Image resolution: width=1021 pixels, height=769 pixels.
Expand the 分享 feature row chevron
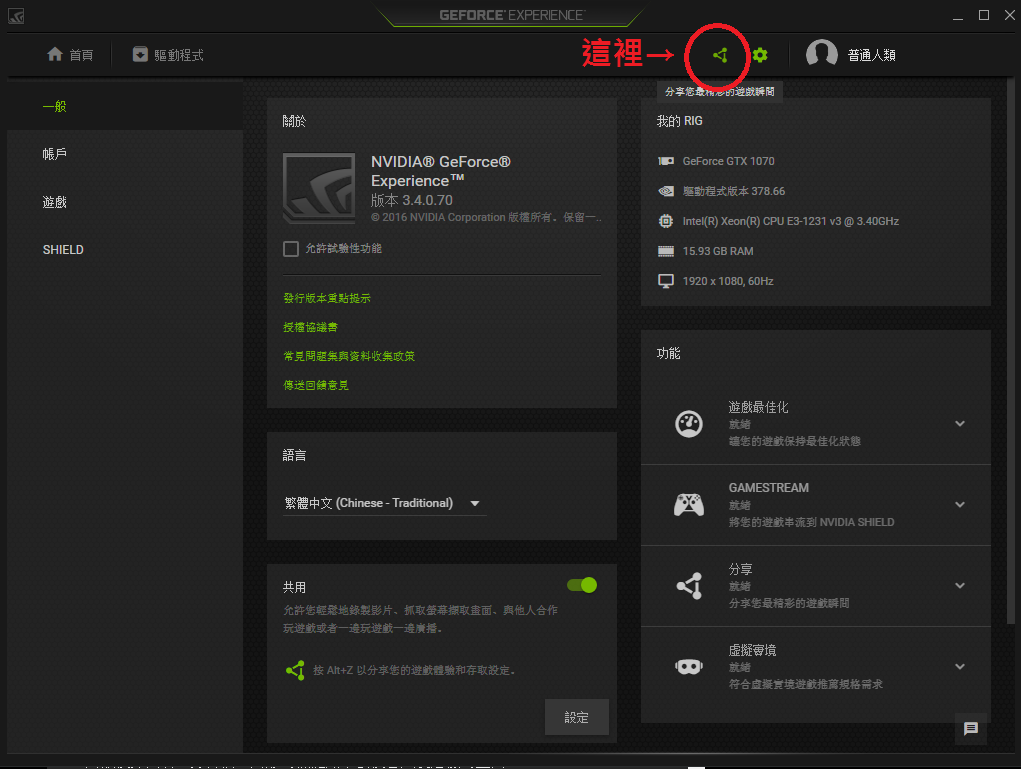pos(960,585)
